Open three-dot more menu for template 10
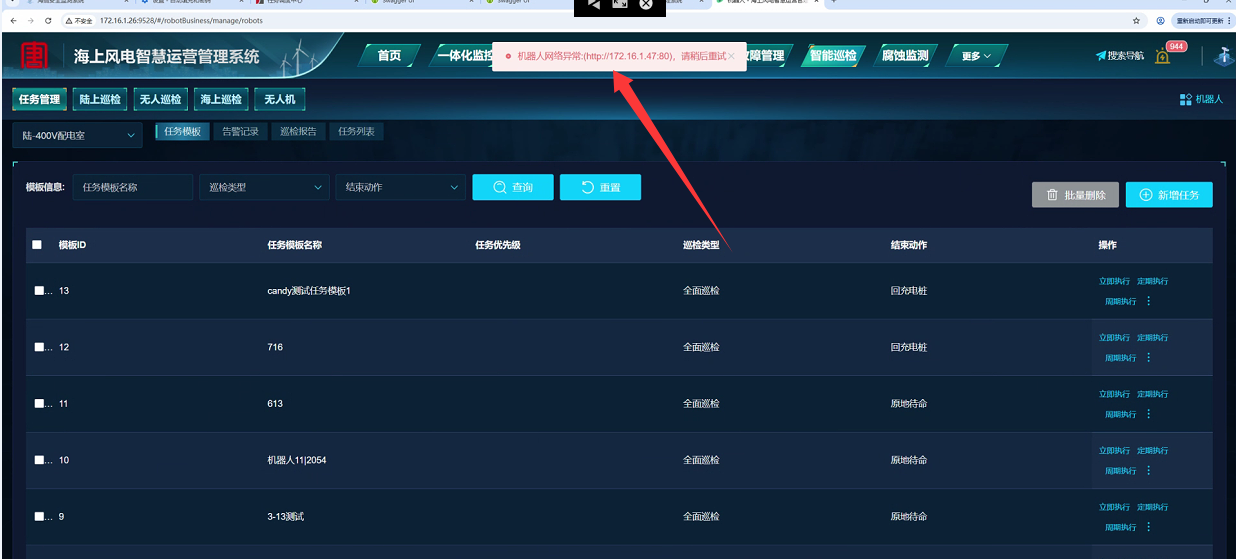Image resolution: width=1236 pixels, height=559 pixels. (1148, 470)
